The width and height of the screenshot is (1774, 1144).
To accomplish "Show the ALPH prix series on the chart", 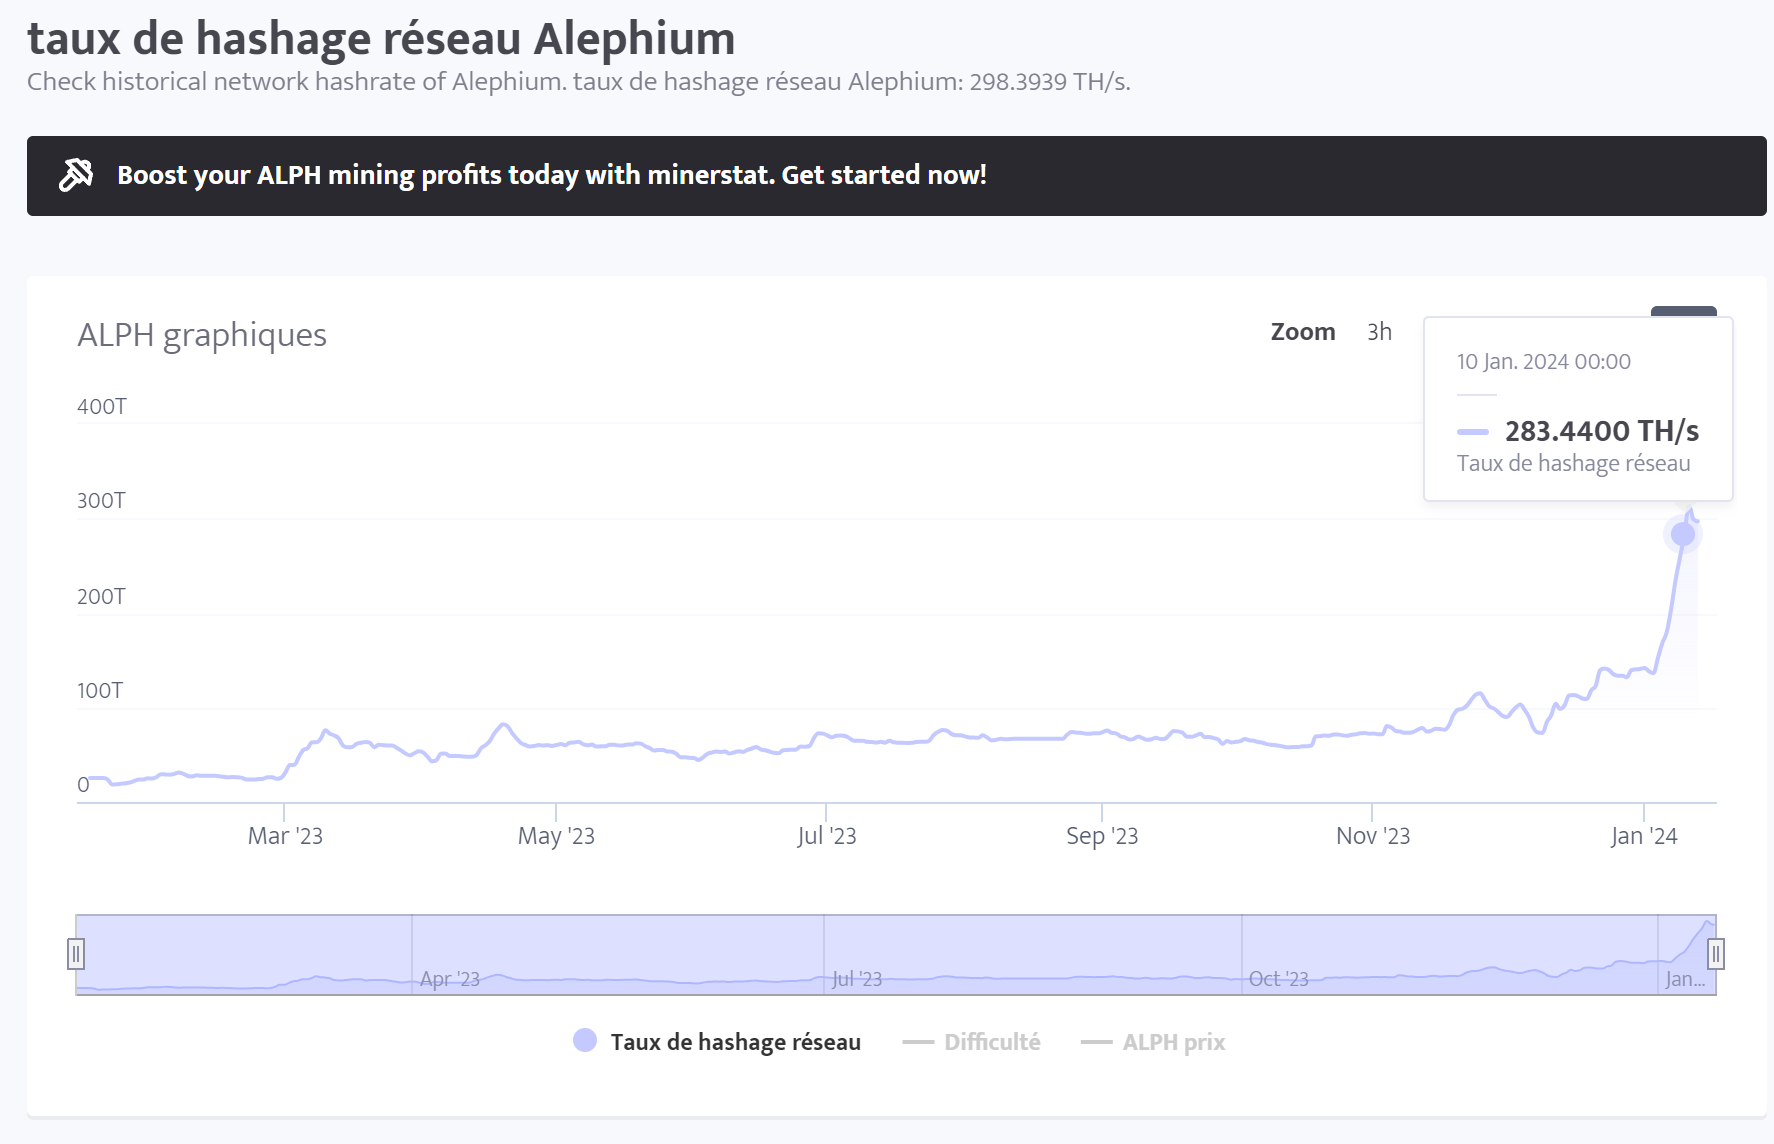I will [1173, 1042].
